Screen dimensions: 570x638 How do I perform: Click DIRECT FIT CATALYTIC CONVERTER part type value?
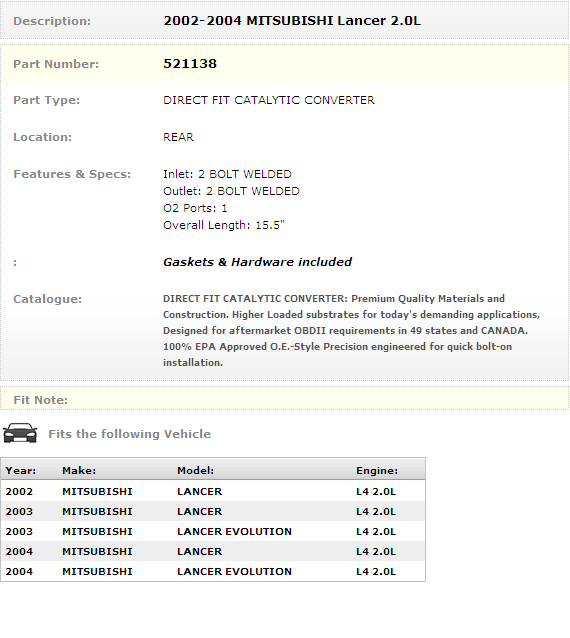(x=269, y=100)
